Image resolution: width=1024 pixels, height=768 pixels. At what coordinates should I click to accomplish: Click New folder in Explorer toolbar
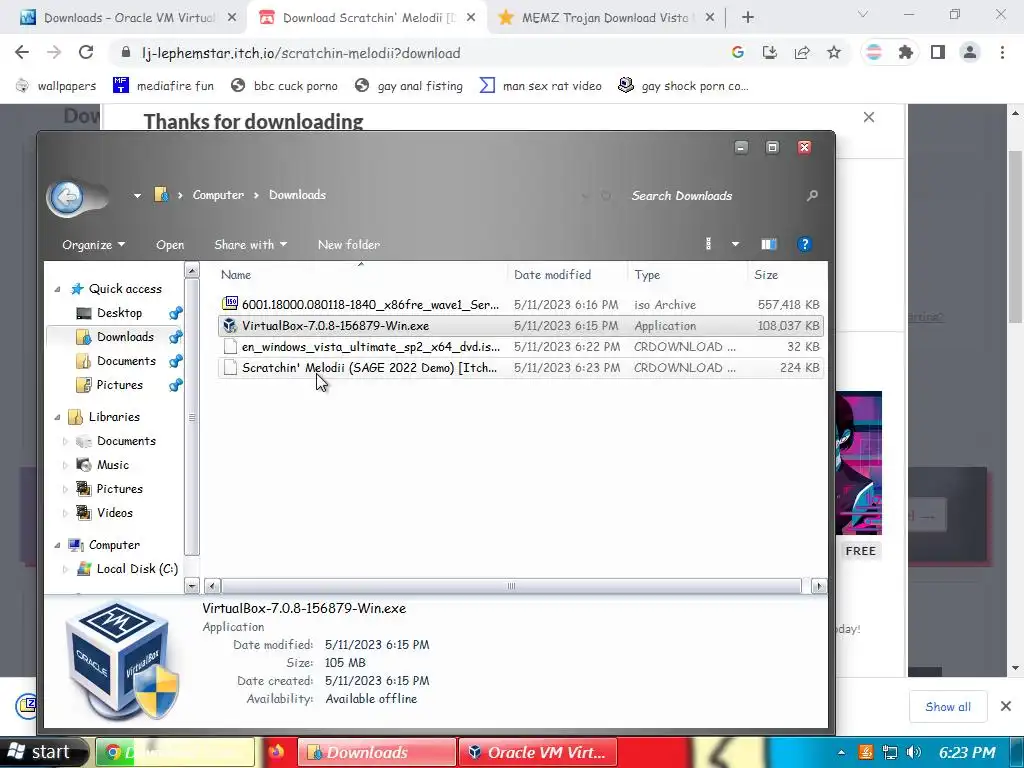[349, 245]
